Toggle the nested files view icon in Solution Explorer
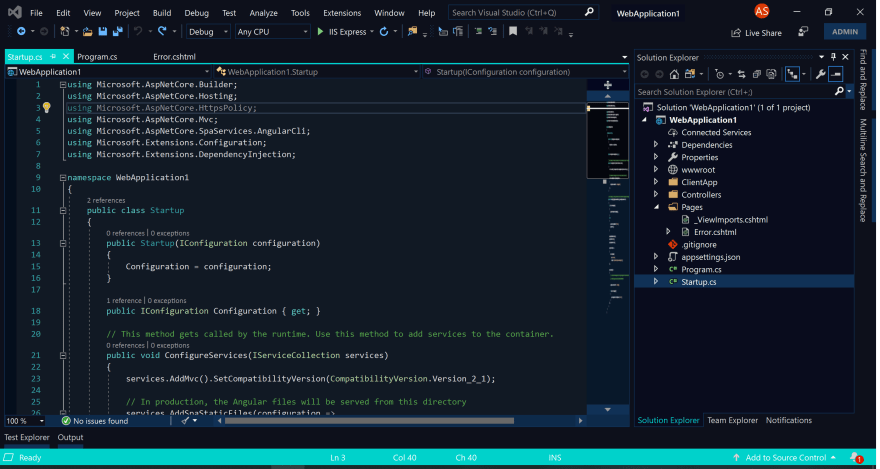The width and height of the screenshot is (880, 469). click(x=792, y=74)
